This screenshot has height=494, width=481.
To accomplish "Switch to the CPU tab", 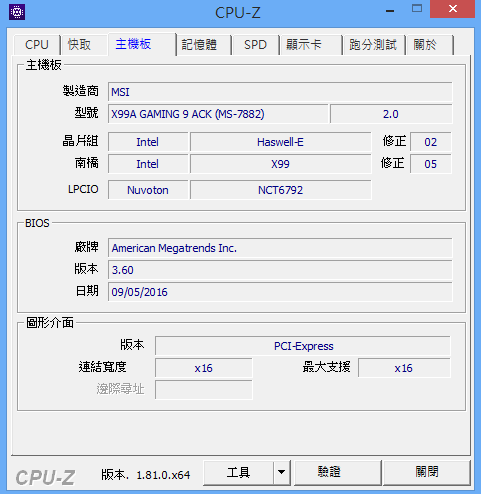I will (37, 45).
